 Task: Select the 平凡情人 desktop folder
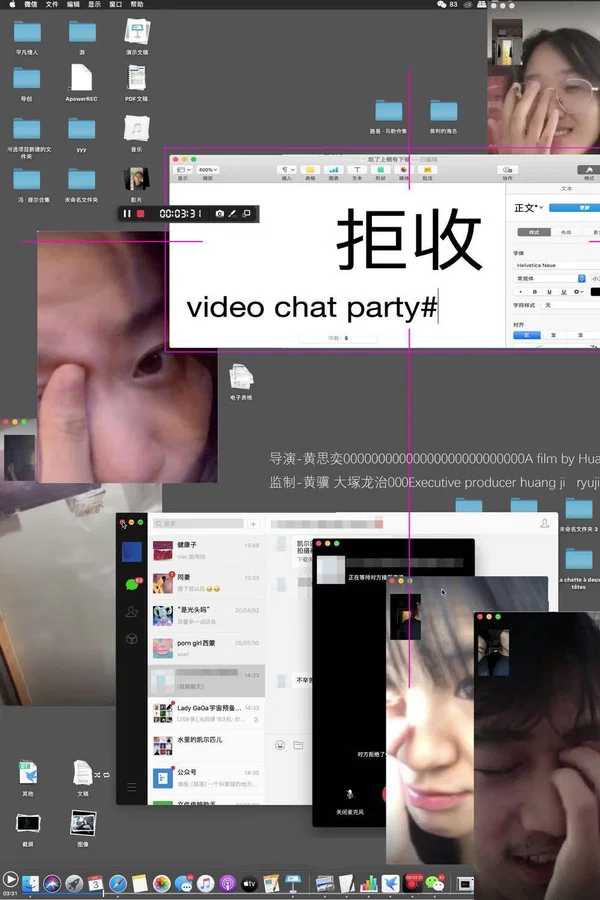[27, 37]
